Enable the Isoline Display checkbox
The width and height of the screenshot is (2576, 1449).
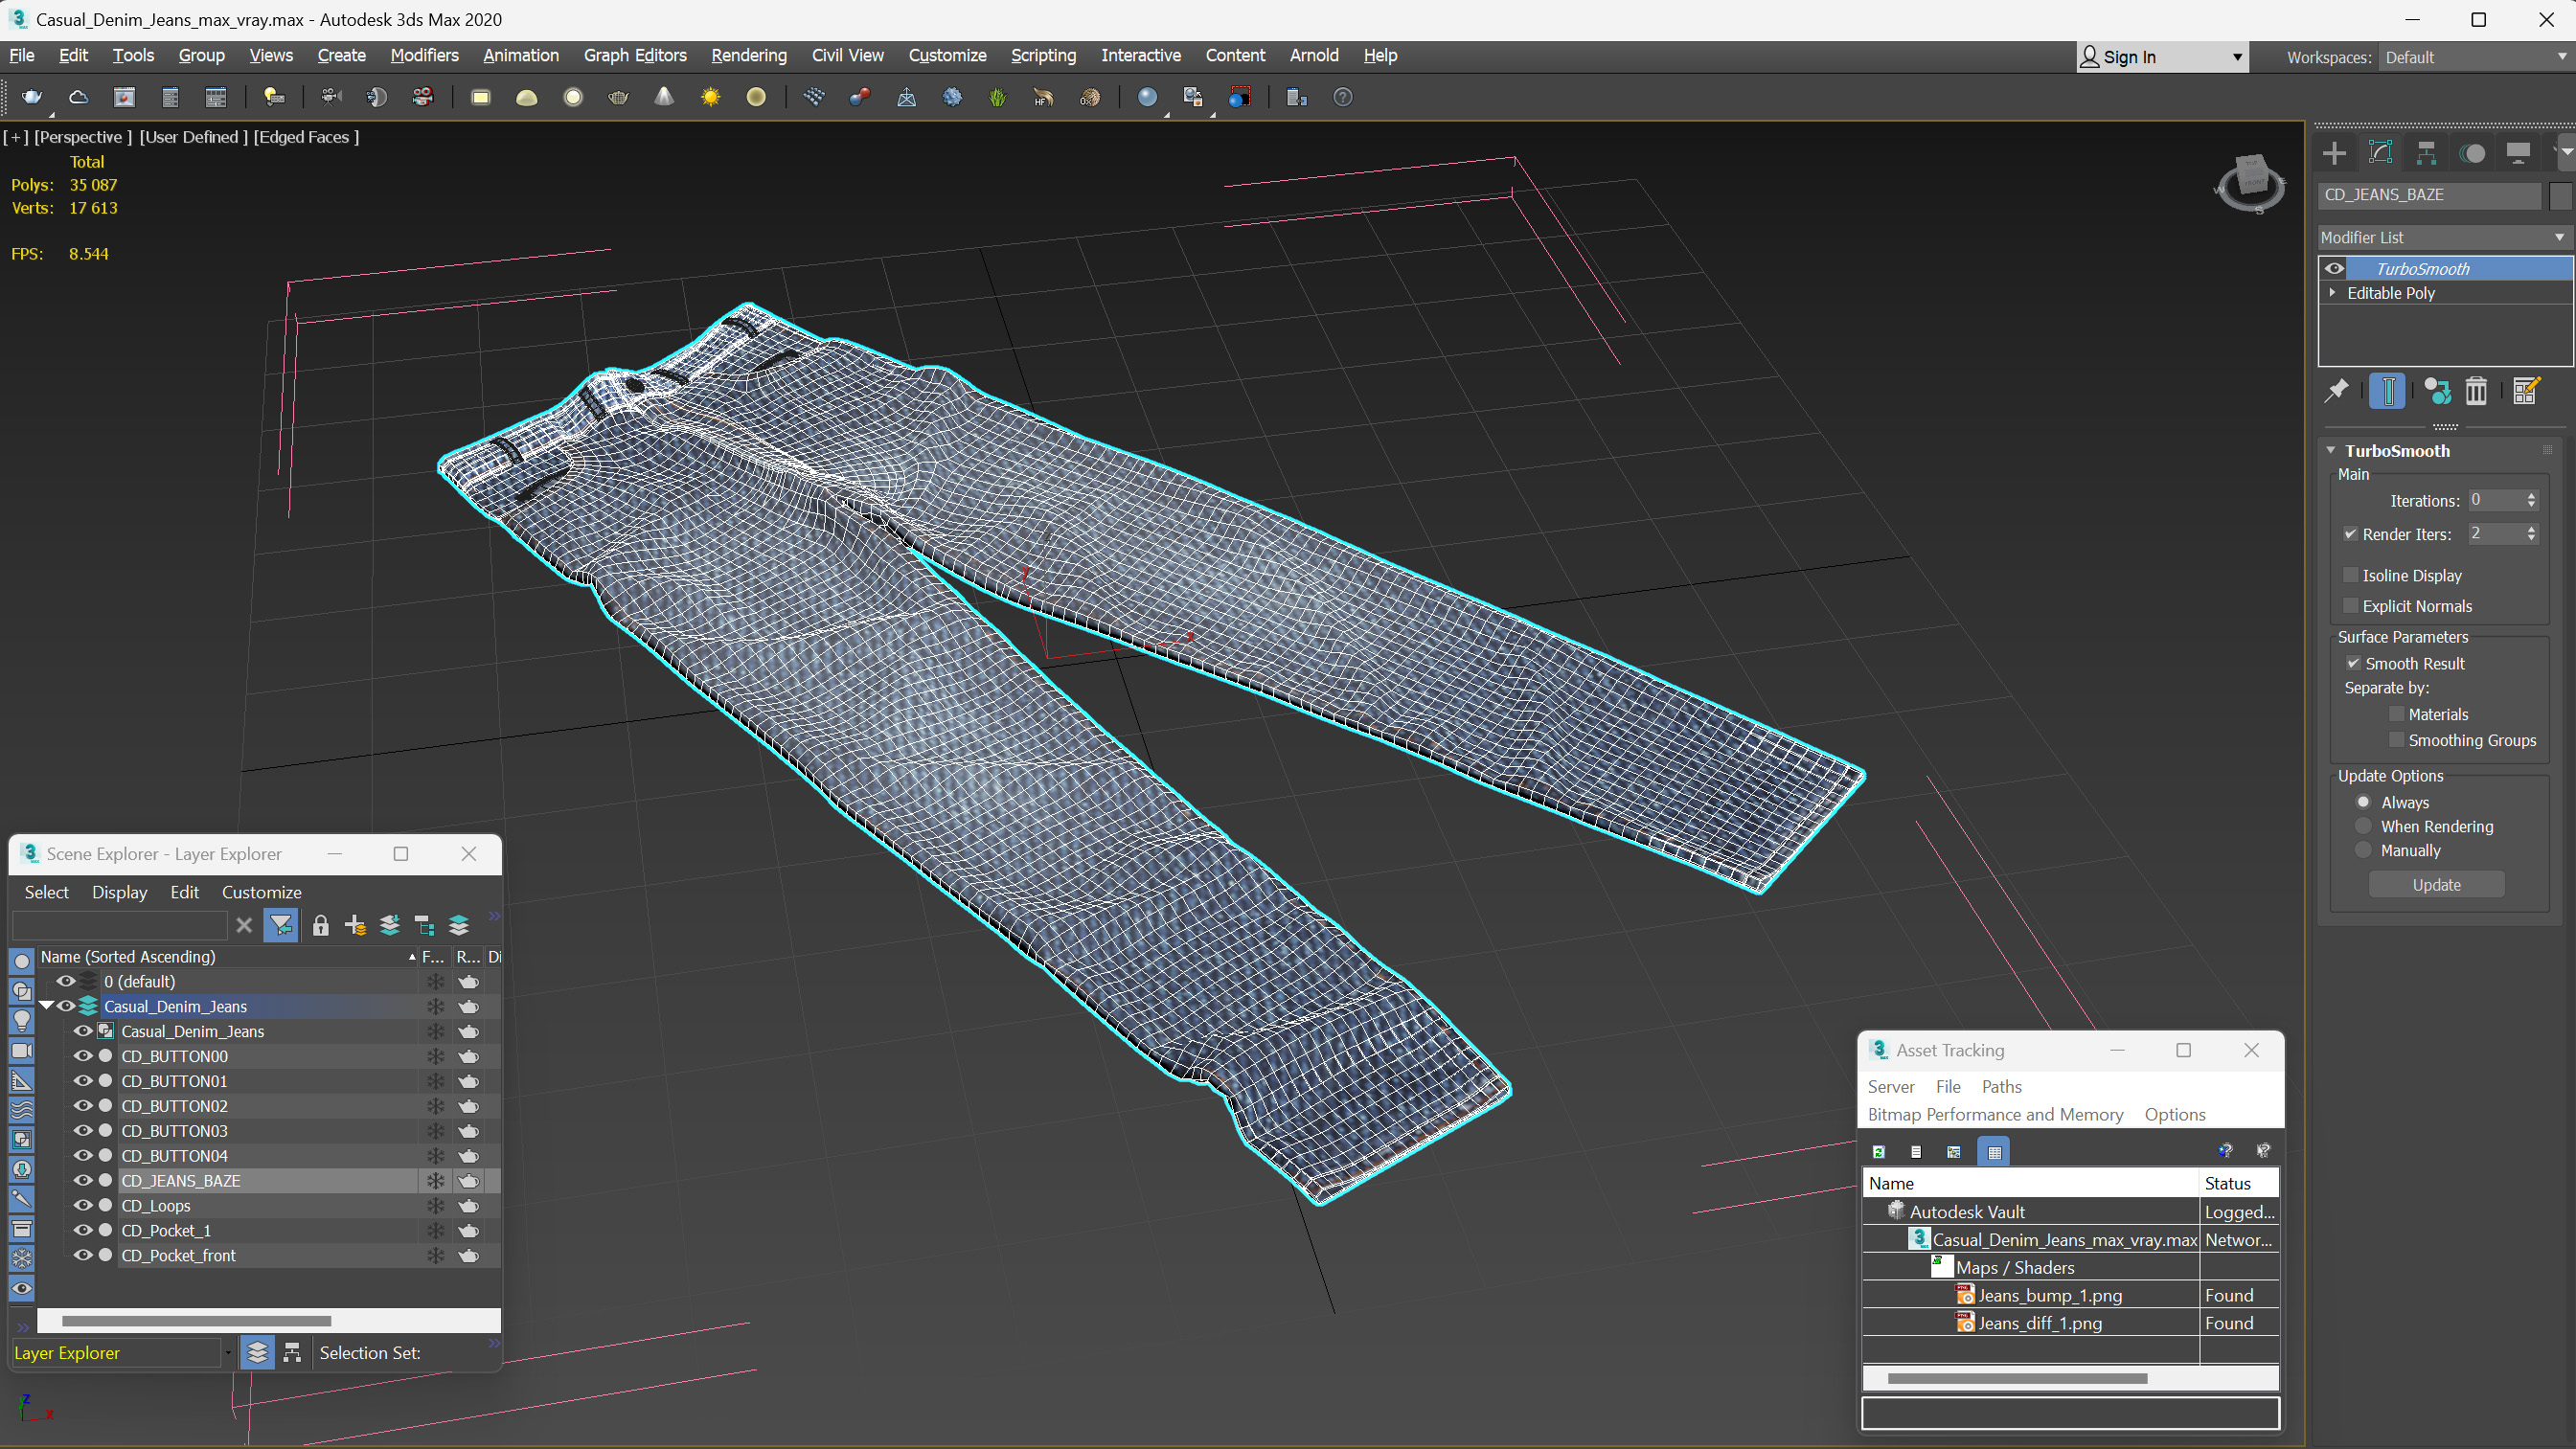(x=2351, y=575)
